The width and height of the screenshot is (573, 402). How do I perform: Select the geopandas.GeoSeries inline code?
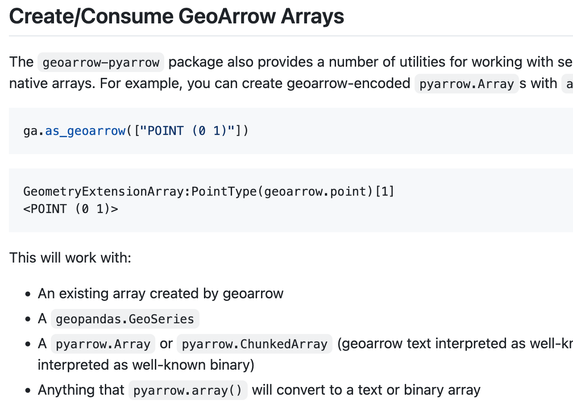[125, 319]
